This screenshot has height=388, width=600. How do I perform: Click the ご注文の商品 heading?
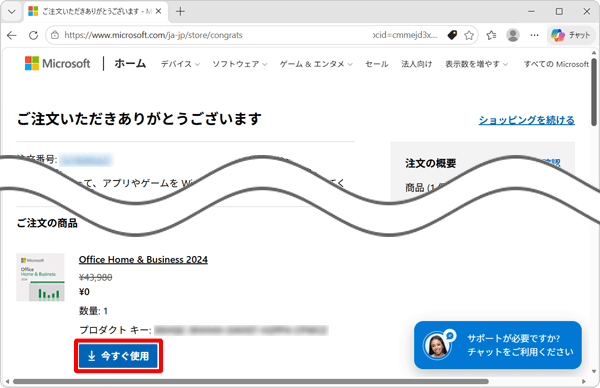pyautogui.click(x=47, y=223)
